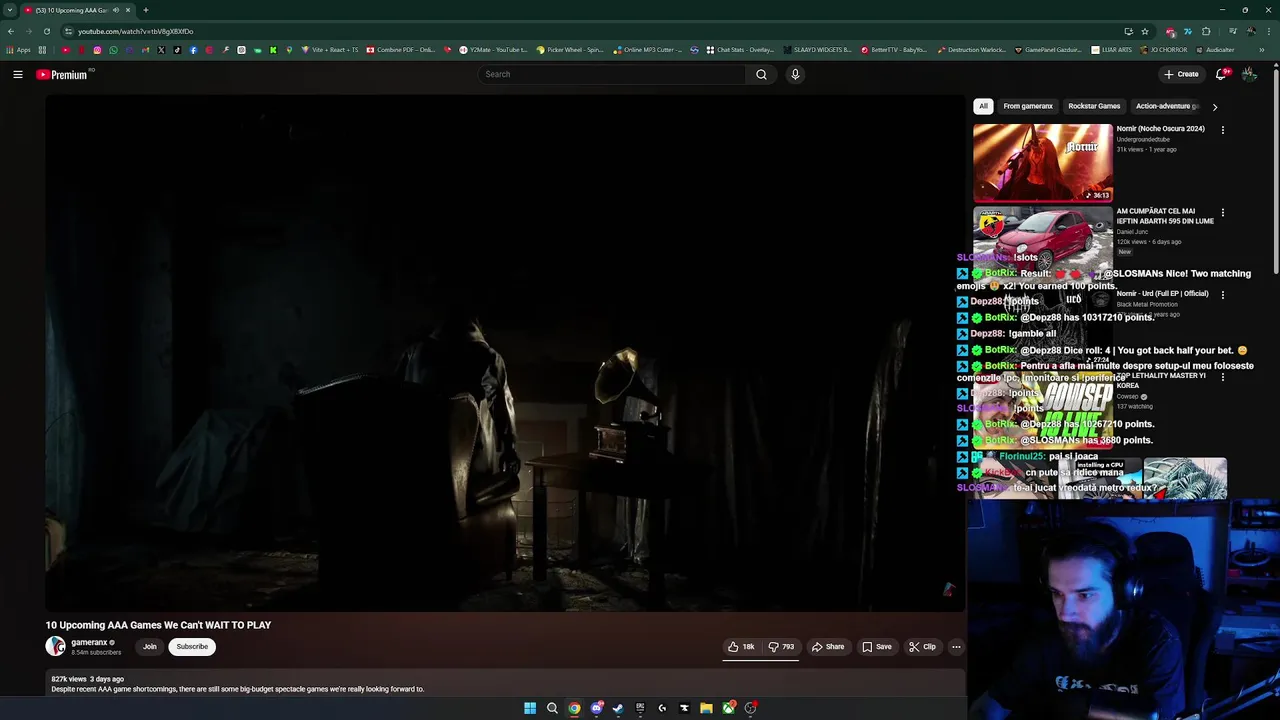Save the video to a playlist
The height and width of the screenshot is (720, 1280).
[877, 647]
